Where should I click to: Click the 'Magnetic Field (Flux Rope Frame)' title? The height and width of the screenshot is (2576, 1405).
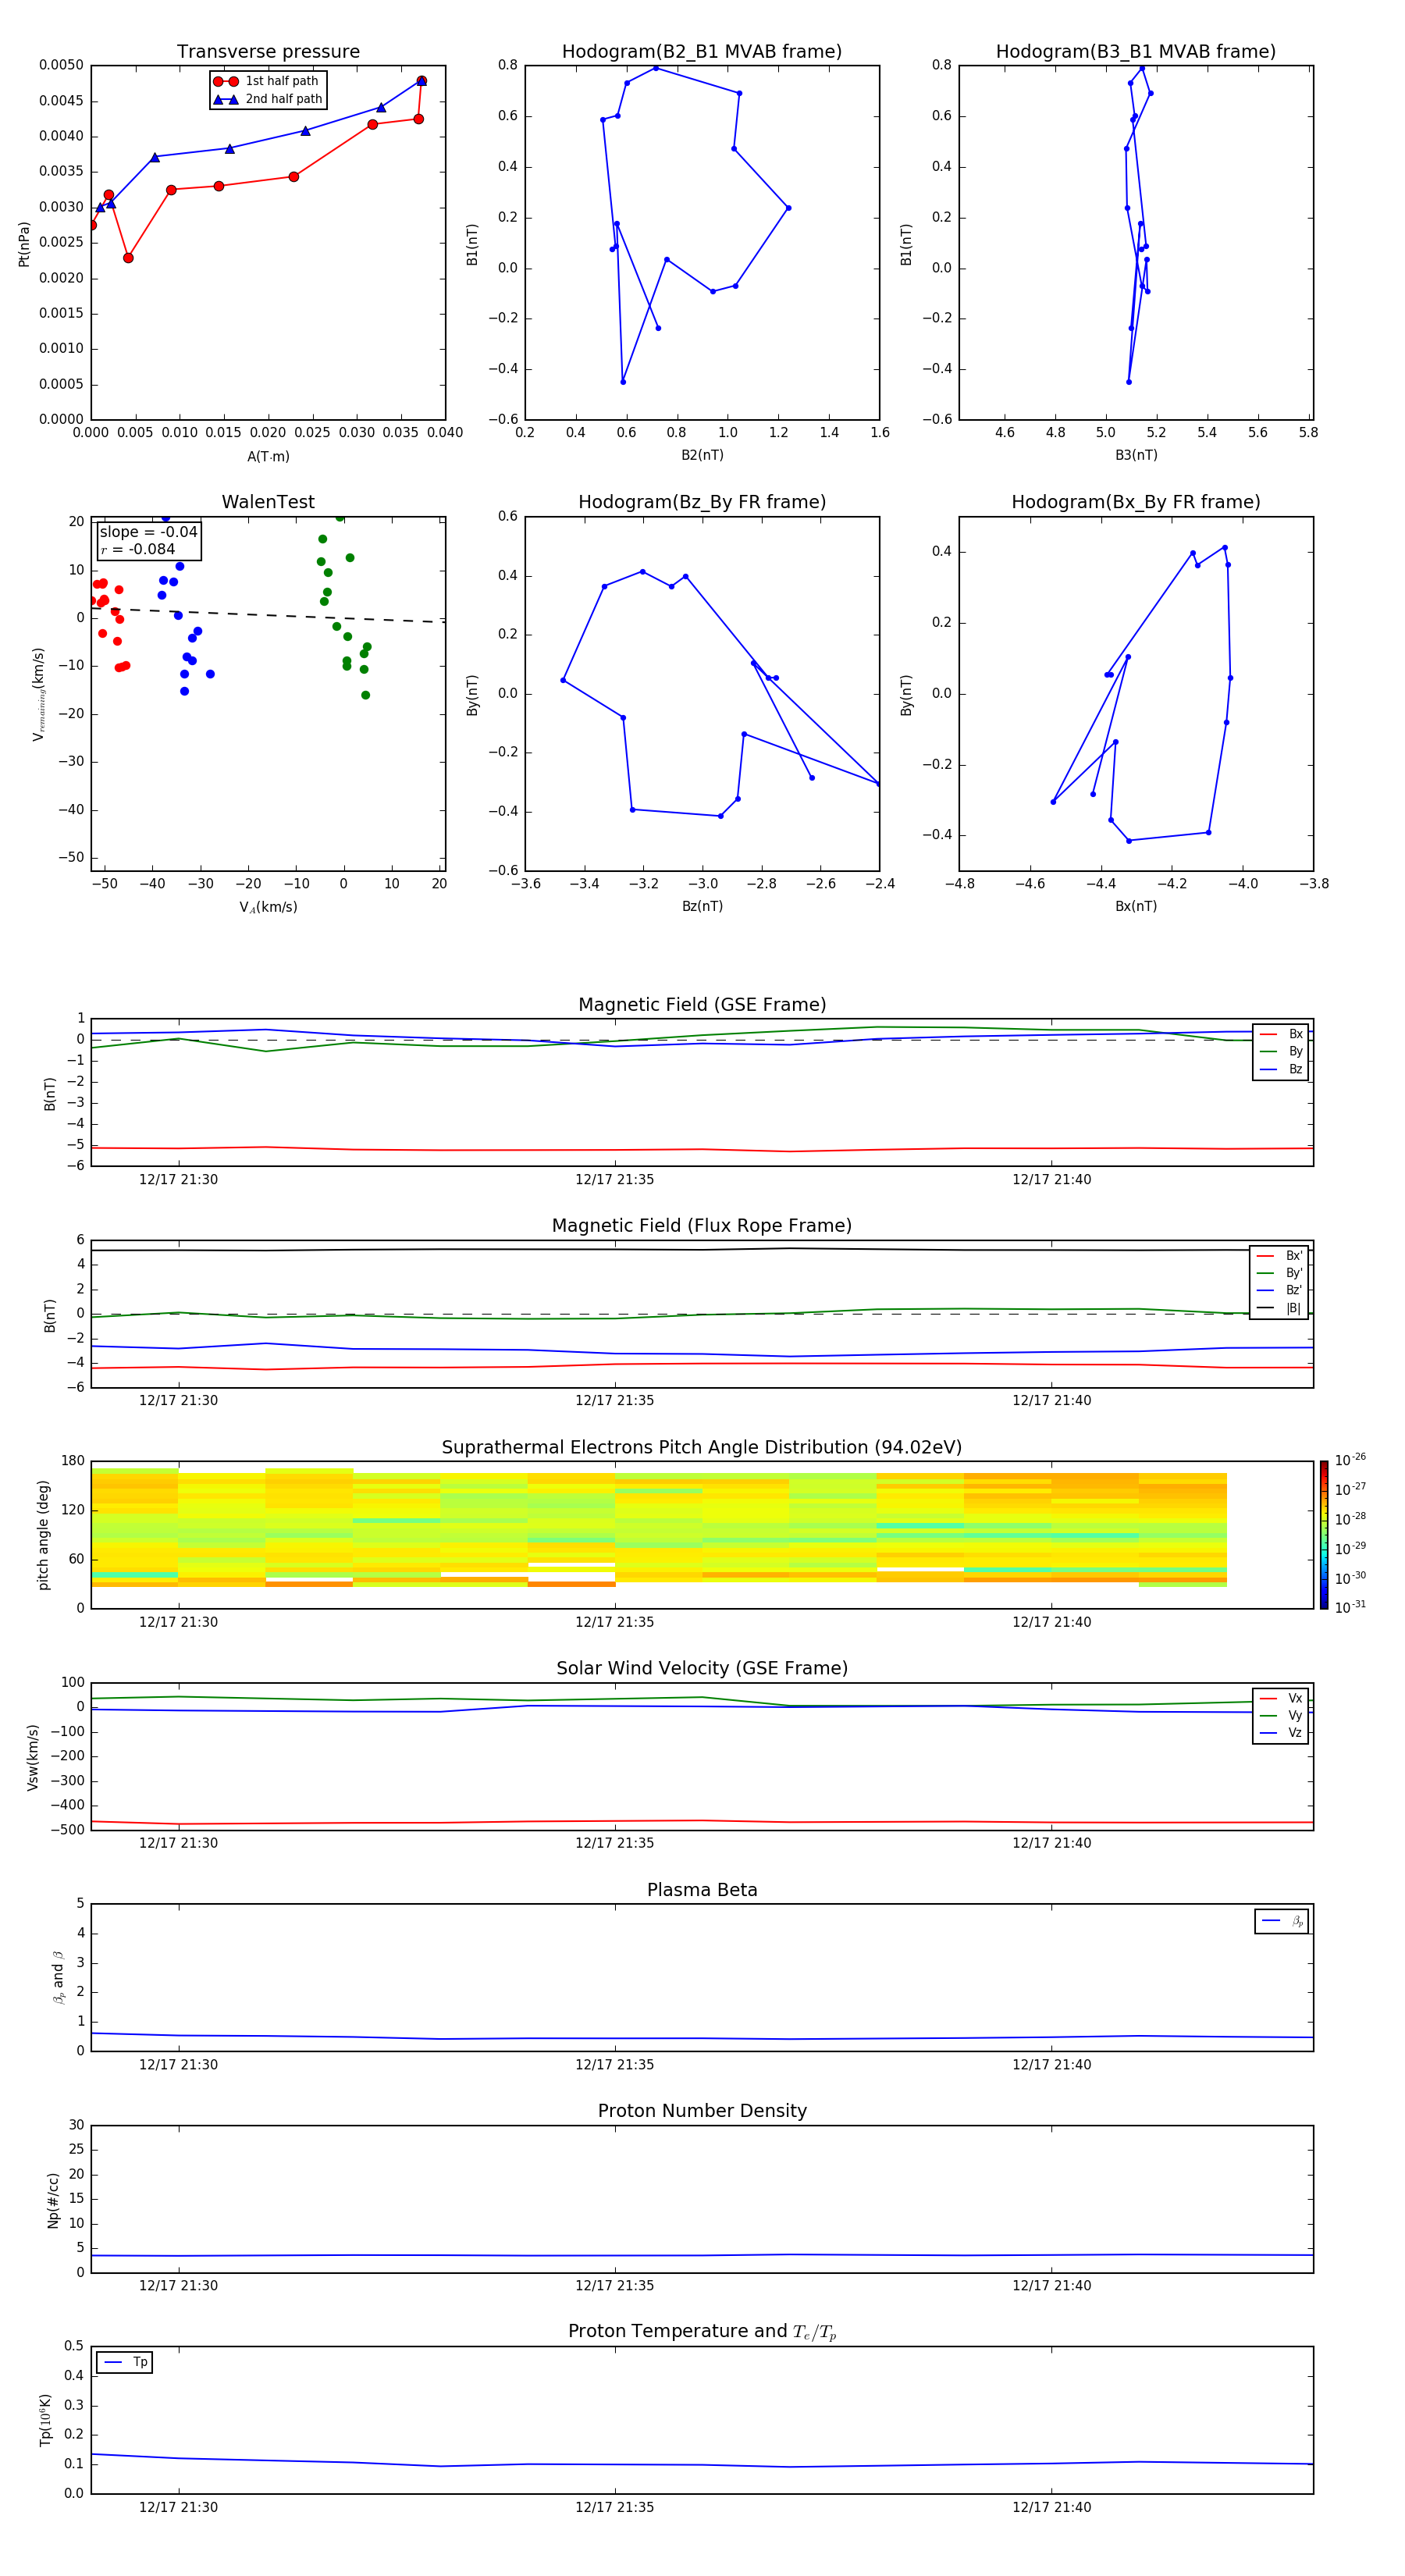tap(702, 1226)
